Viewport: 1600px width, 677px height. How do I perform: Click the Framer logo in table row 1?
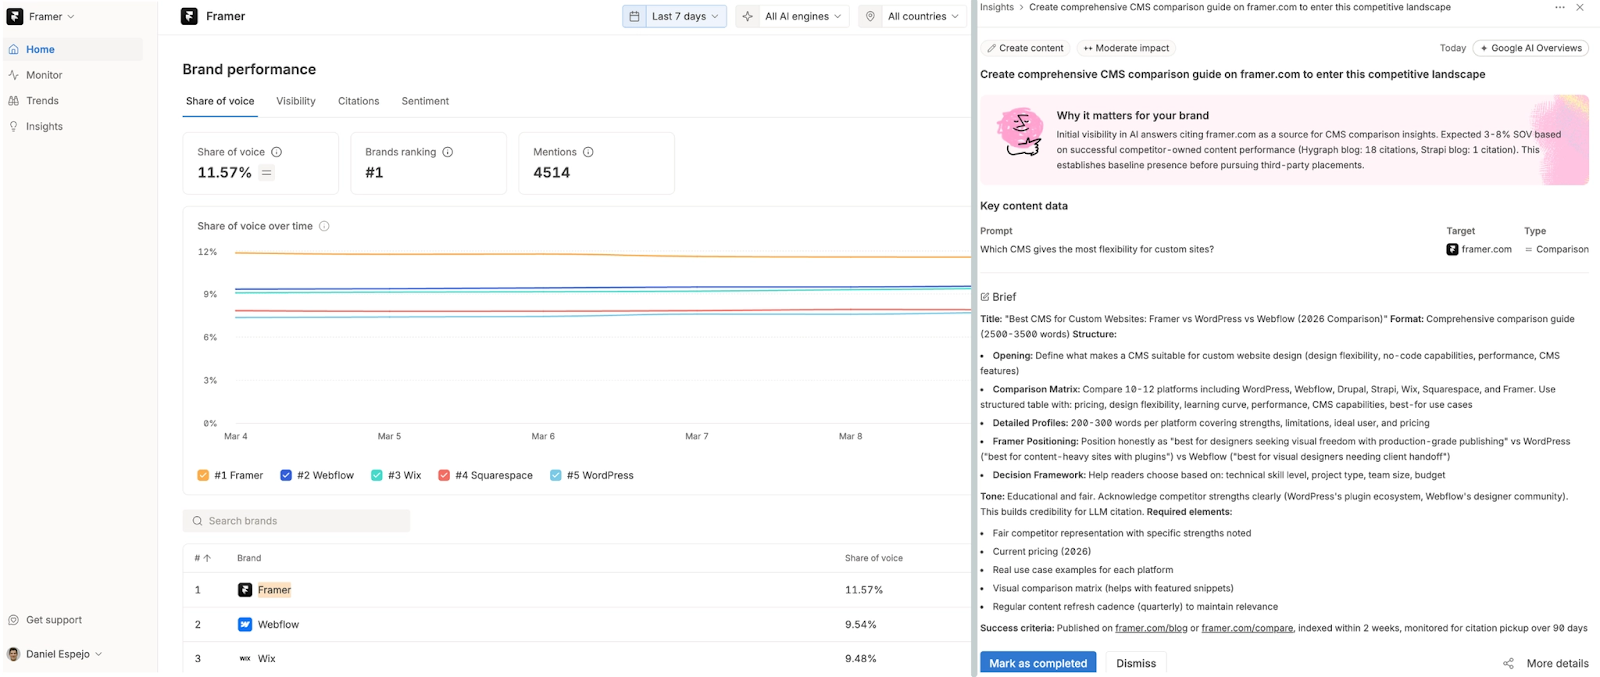[245, 590]
